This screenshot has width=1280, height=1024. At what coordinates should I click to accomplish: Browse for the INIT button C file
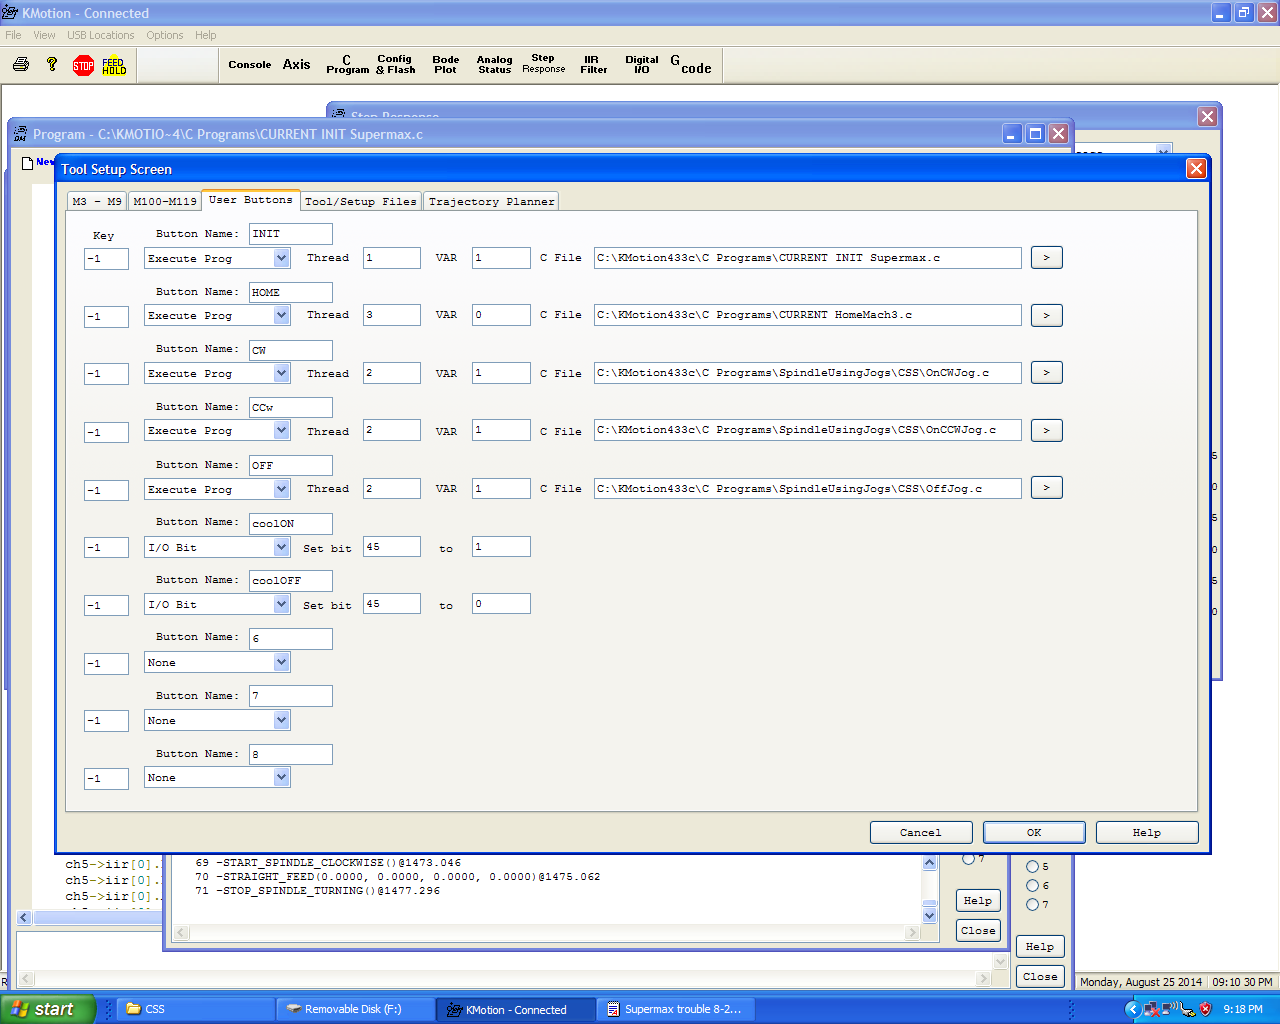[x=1046, y=258]
